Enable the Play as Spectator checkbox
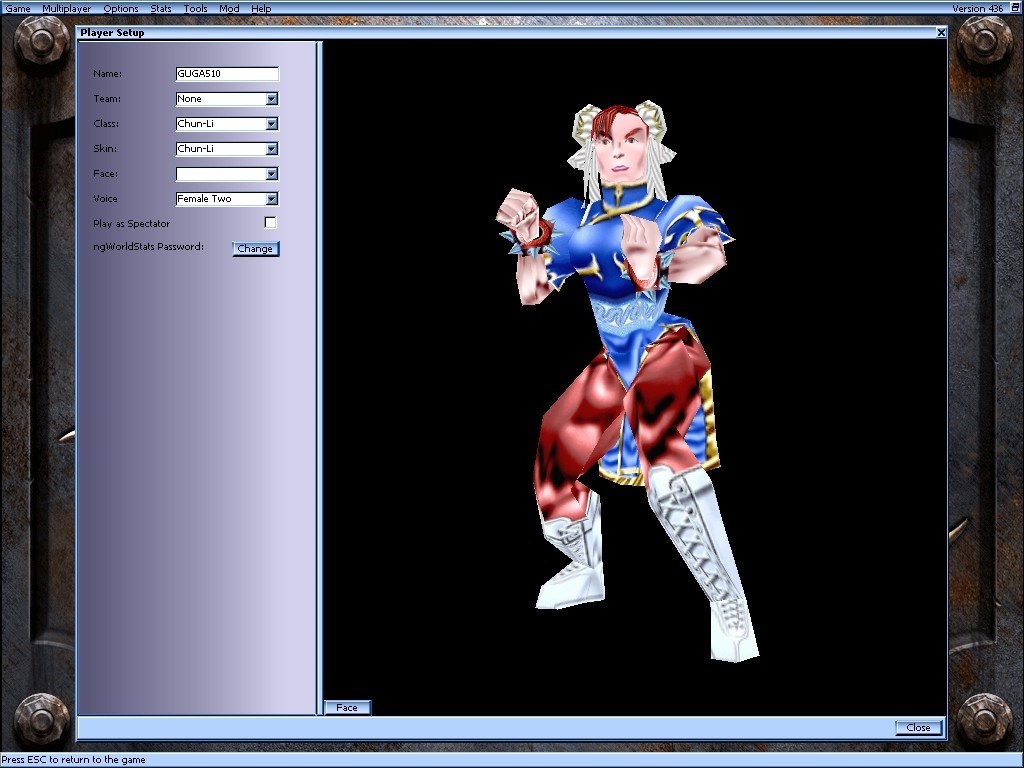Viewport: 1024px width, 768px height. (x=270, y=223)
